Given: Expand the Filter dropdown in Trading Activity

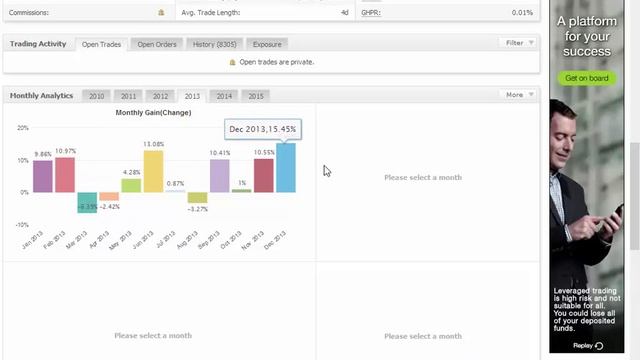Looking at the screenshot, I should pyautogui.click(x=518, y=43).
